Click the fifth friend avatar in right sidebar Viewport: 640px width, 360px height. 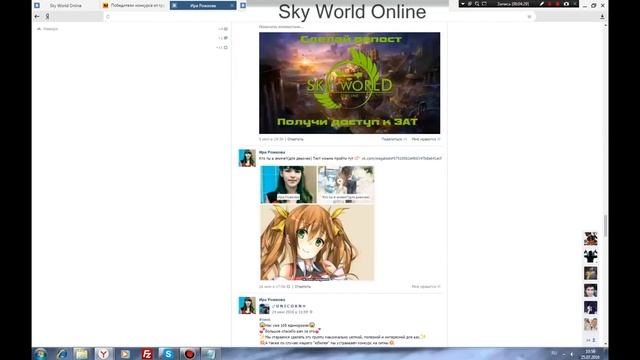coord(591,307)
